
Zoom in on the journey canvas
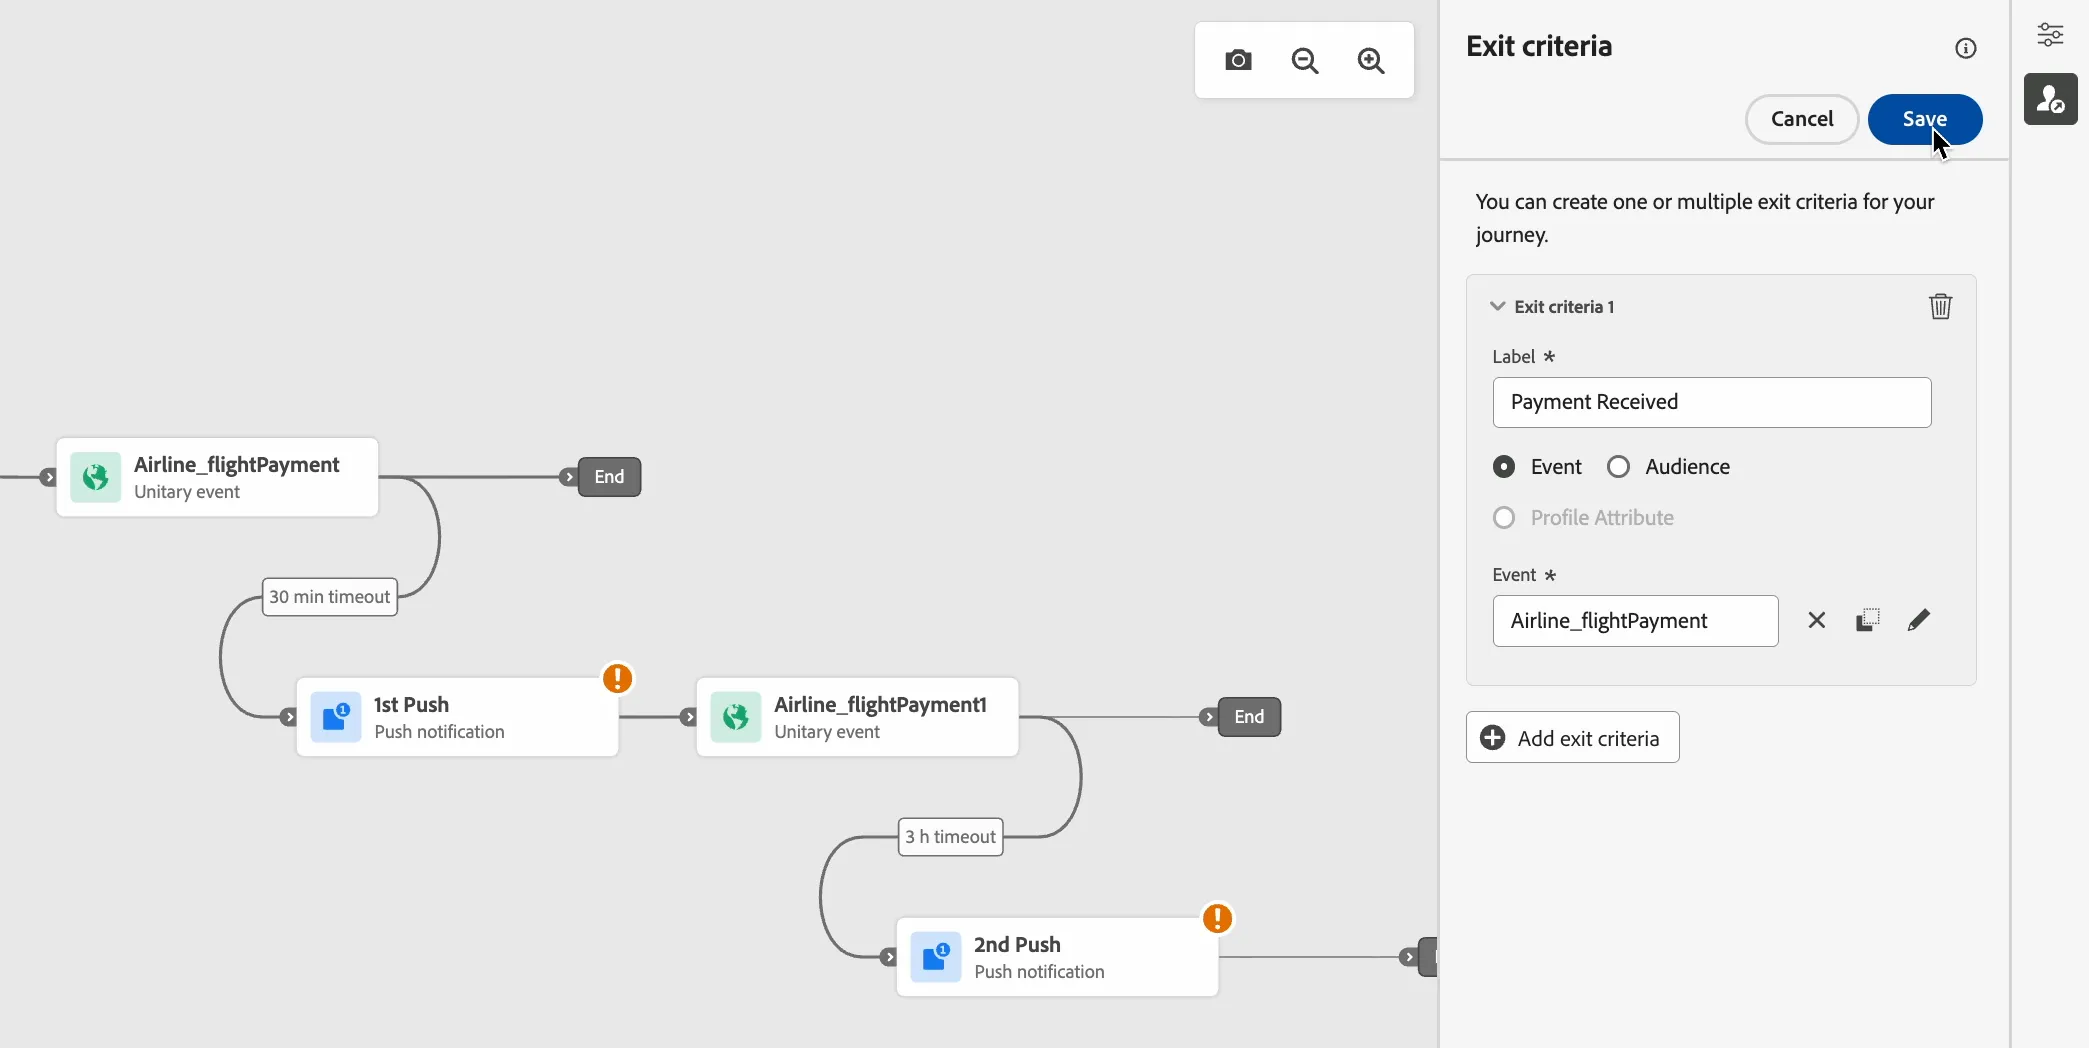[x=1371, y=60]
